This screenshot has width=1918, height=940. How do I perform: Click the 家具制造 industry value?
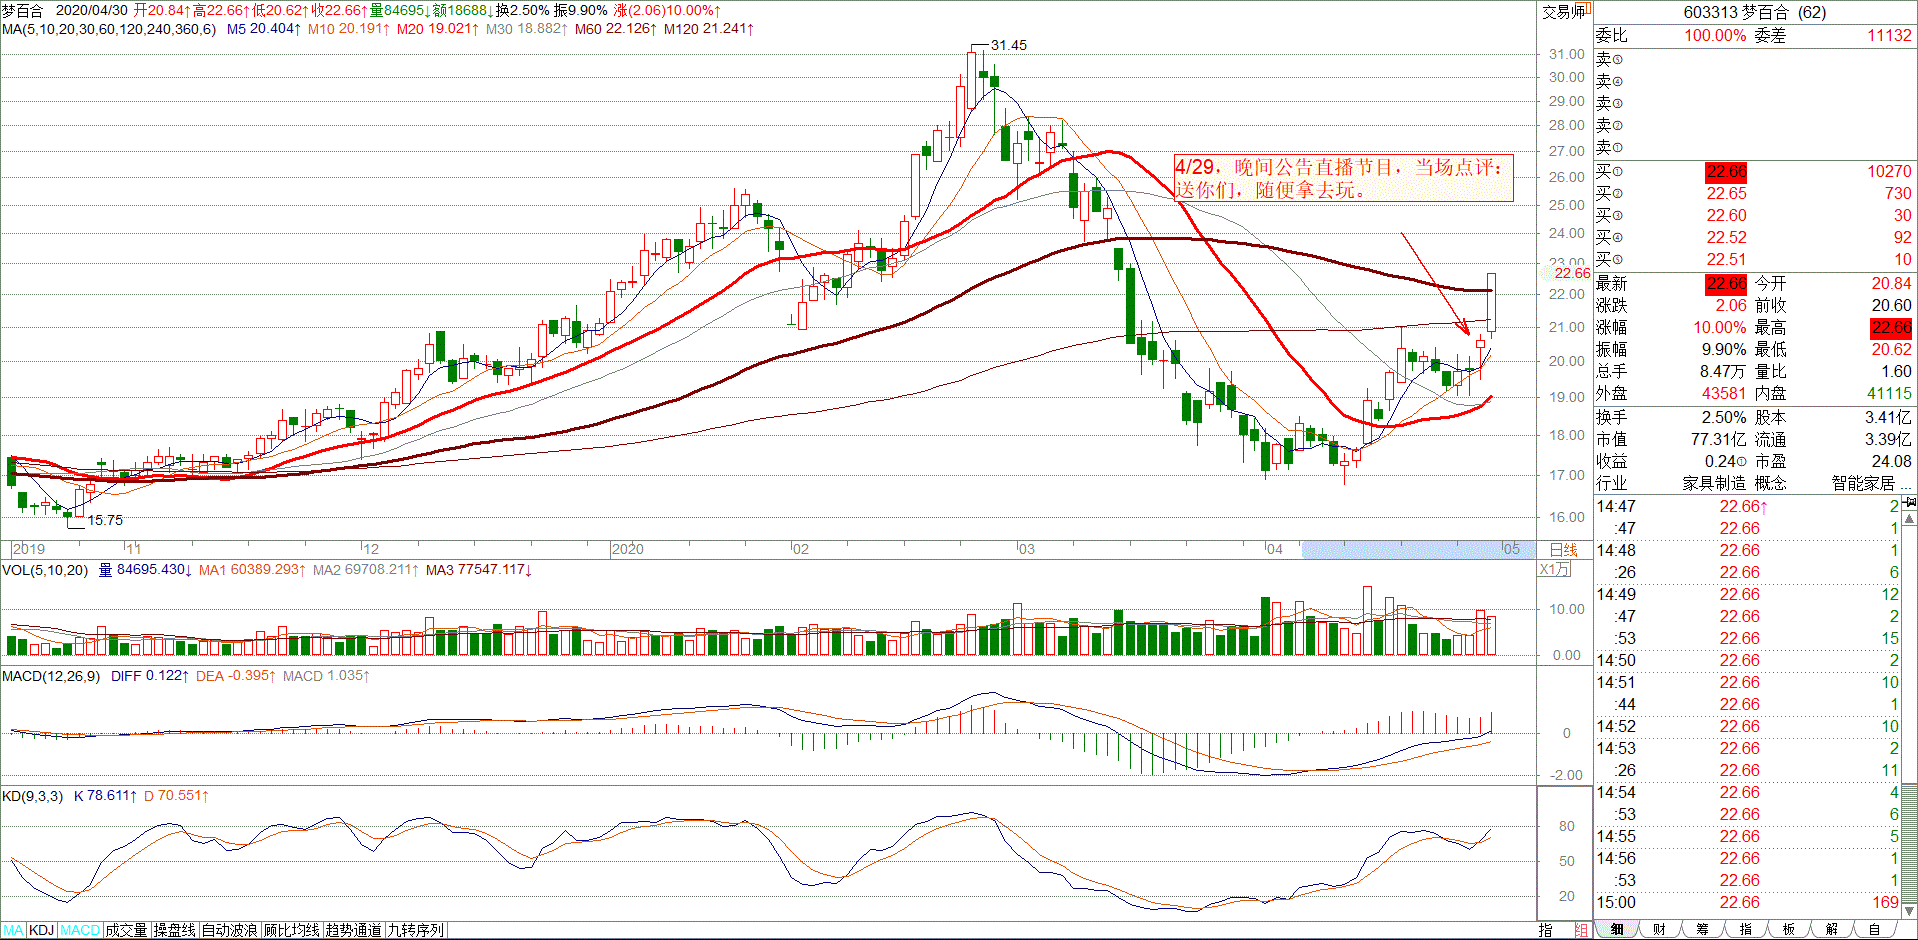(1714, 483)
